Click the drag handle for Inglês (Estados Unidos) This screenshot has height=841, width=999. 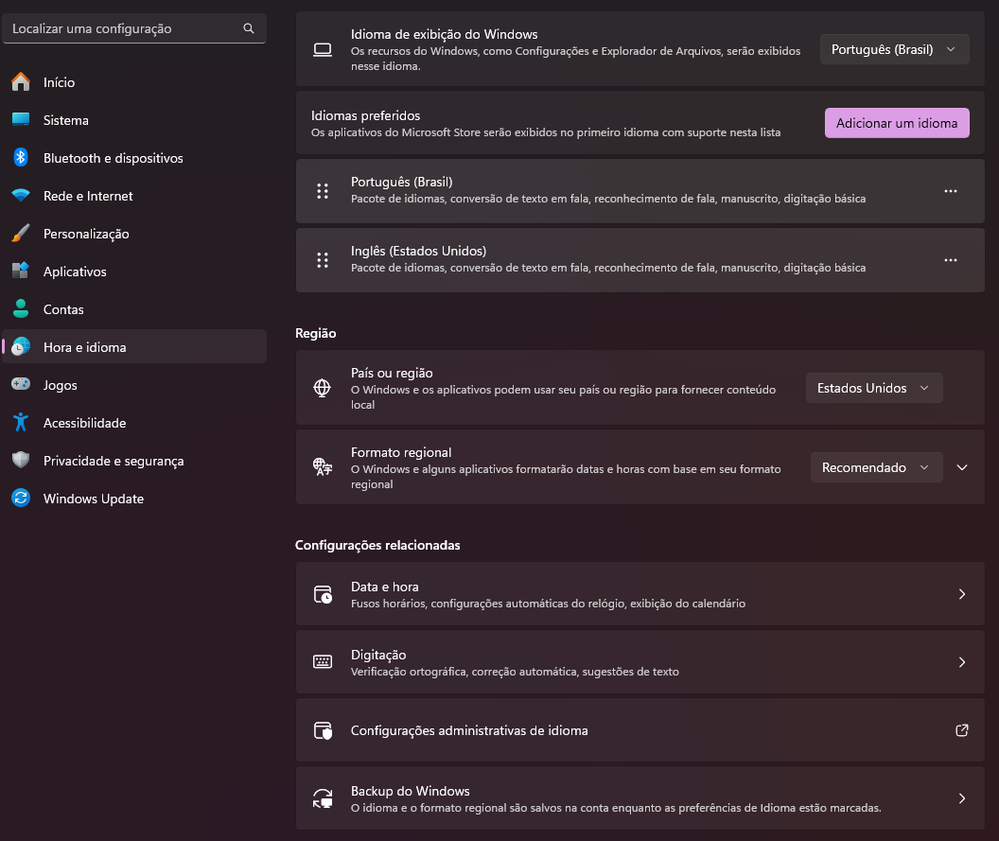322,260
